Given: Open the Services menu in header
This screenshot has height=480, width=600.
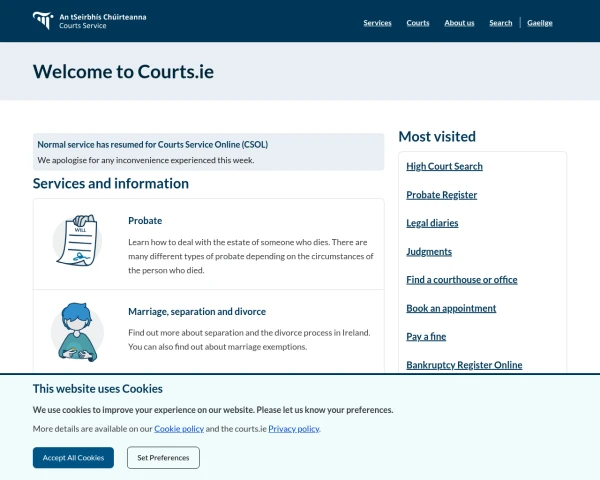Looking at the screenshot, I should (377, 23).
